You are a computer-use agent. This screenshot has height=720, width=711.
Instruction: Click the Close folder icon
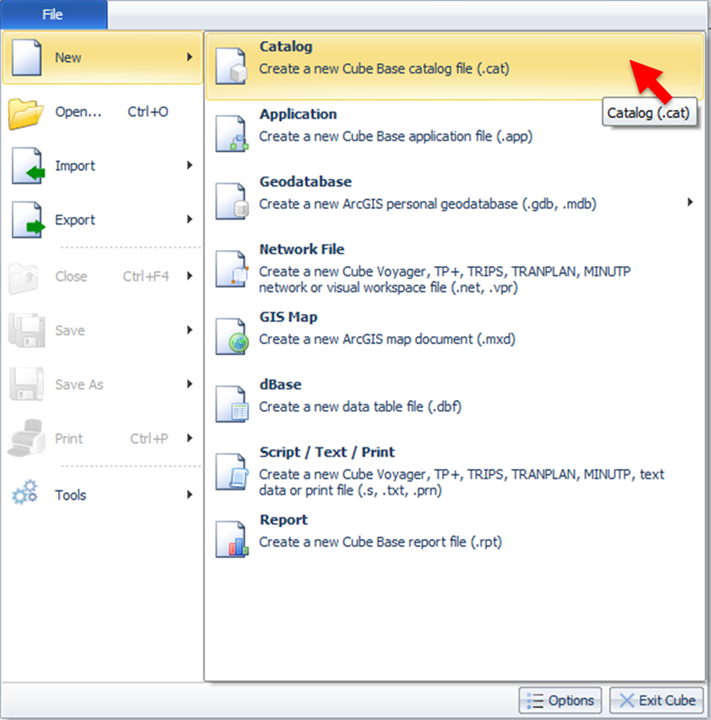(24, 278)
